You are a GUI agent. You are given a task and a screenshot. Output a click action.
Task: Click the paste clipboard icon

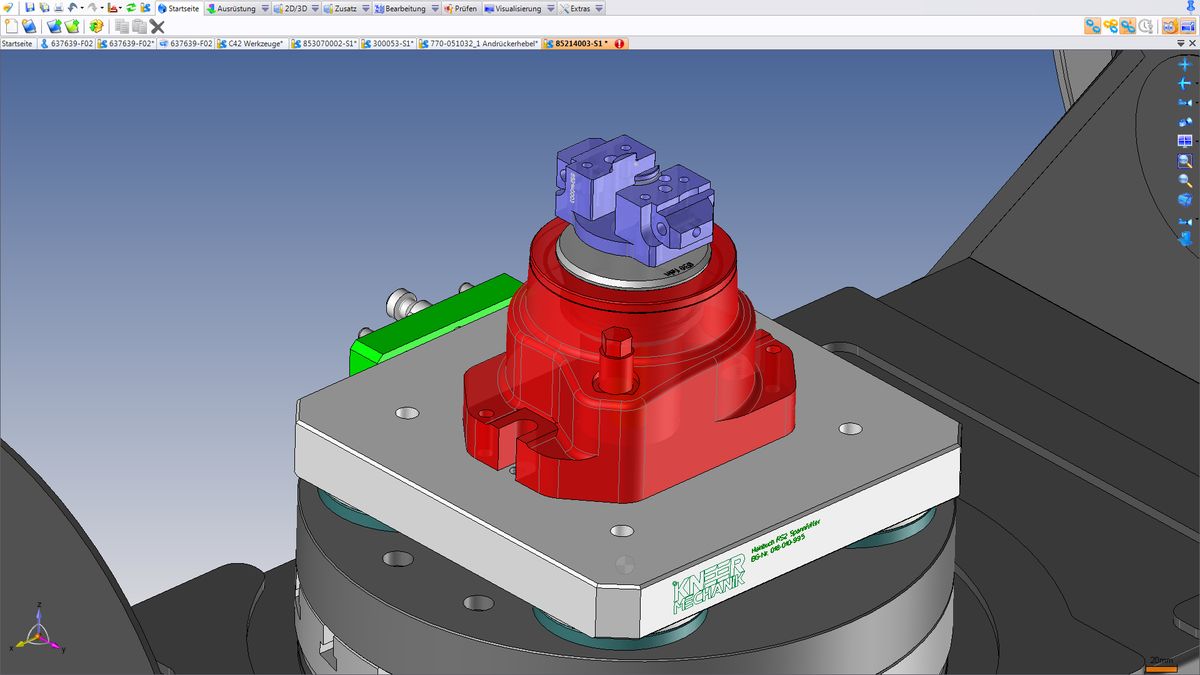[x=139, y=26]
